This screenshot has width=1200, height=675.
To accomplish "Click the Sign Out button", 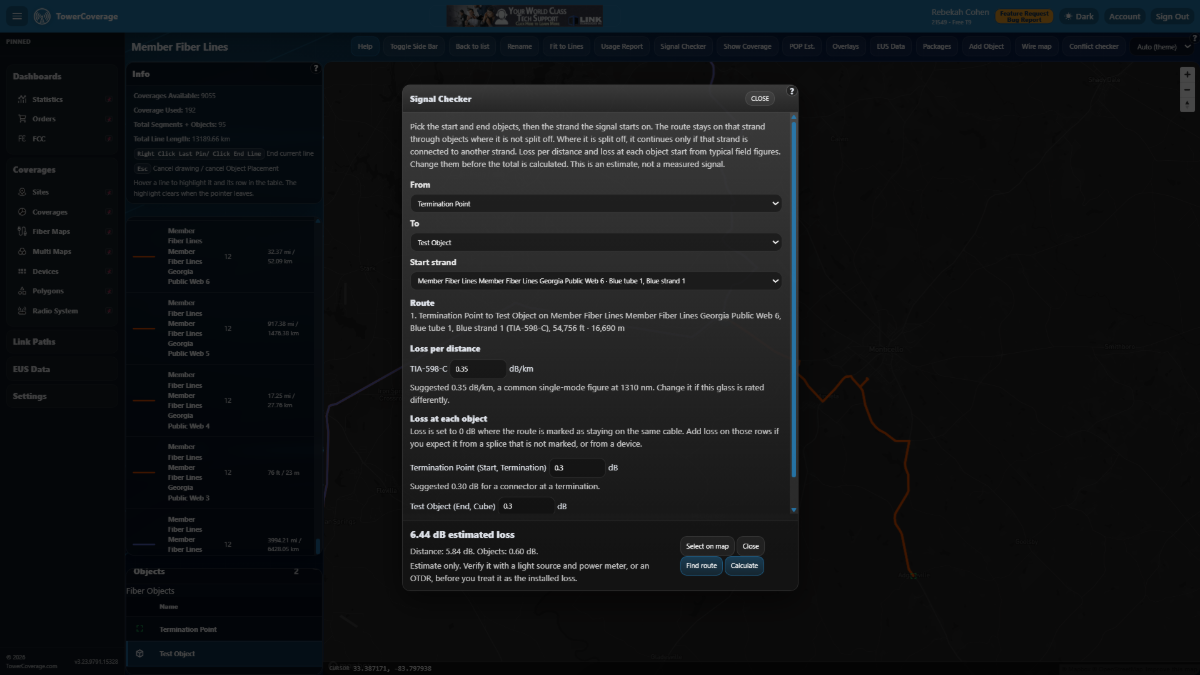I will pos(1172,16).
